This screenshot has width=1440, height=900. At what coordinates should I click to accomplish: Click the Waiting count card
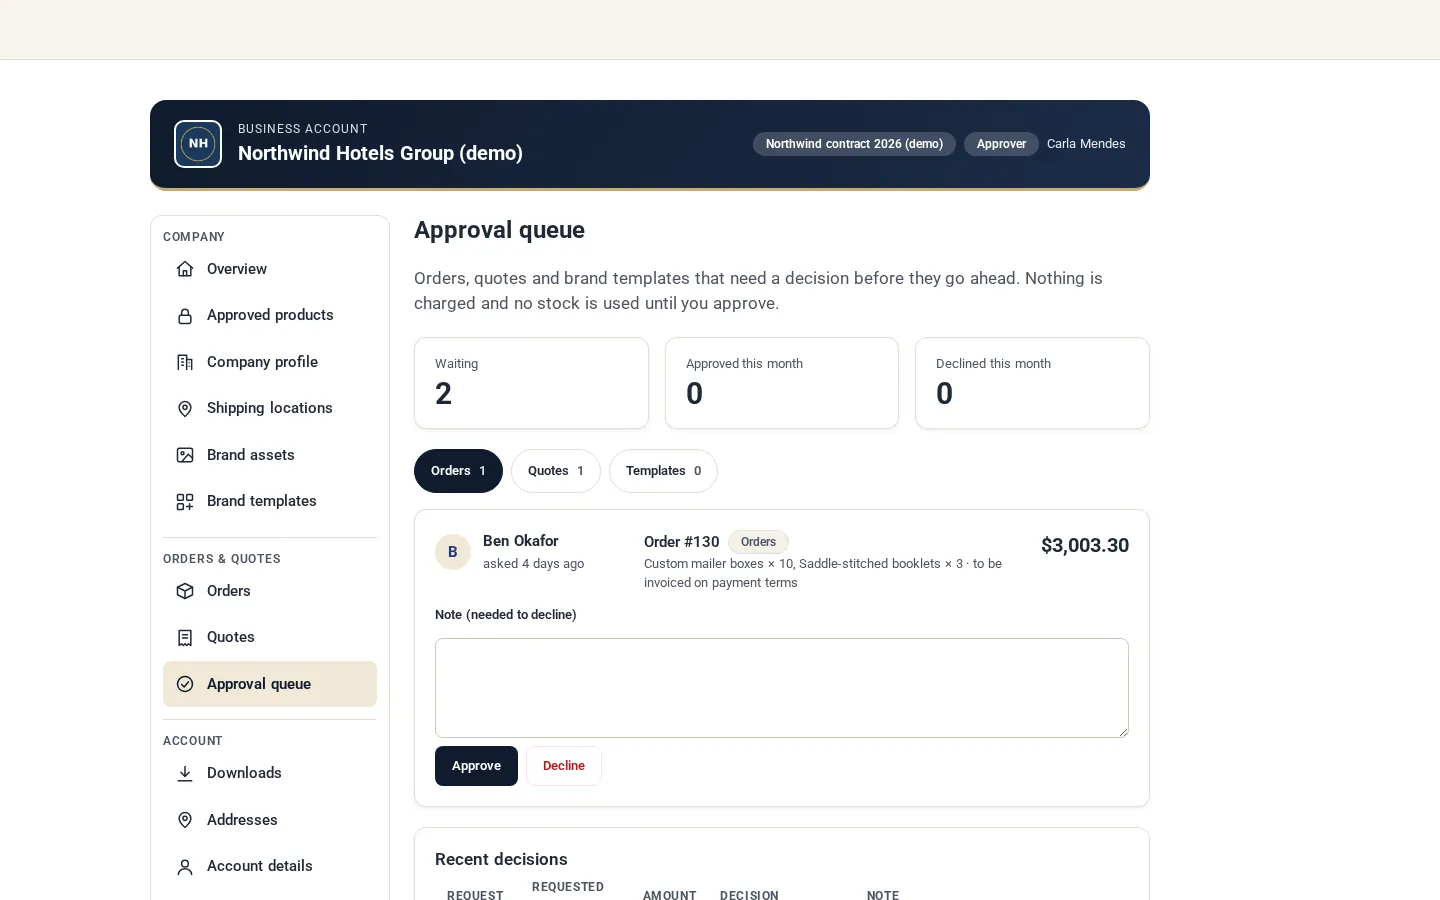pyautogui.click(x=531, y=383)
